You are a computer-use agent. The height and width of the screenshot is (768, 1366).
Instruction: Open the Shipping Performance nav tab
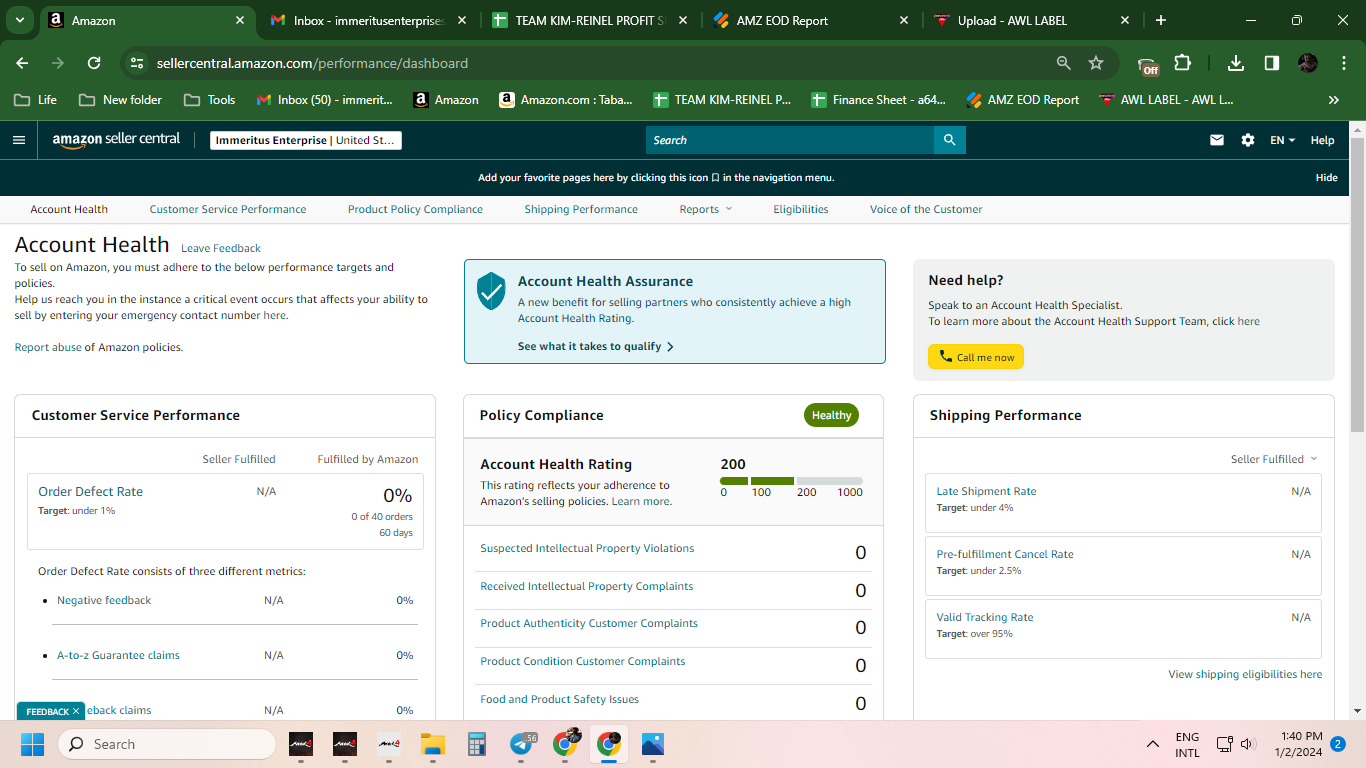581,209
